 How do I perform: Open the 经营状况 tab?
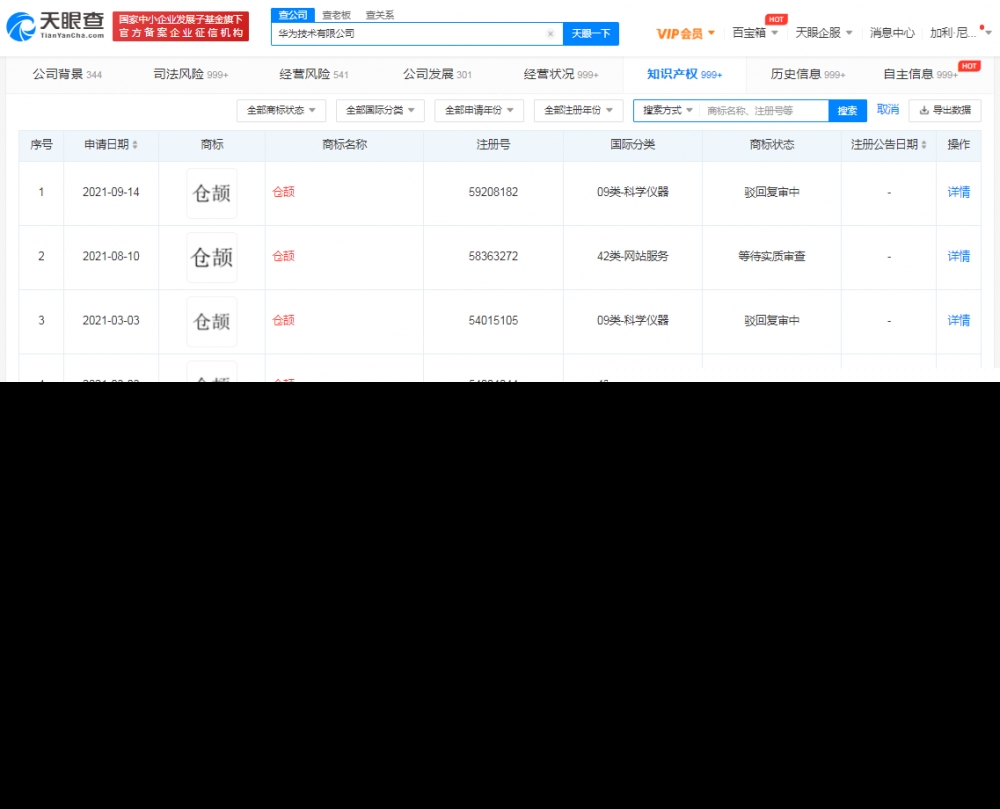click(x=561, y=74)
